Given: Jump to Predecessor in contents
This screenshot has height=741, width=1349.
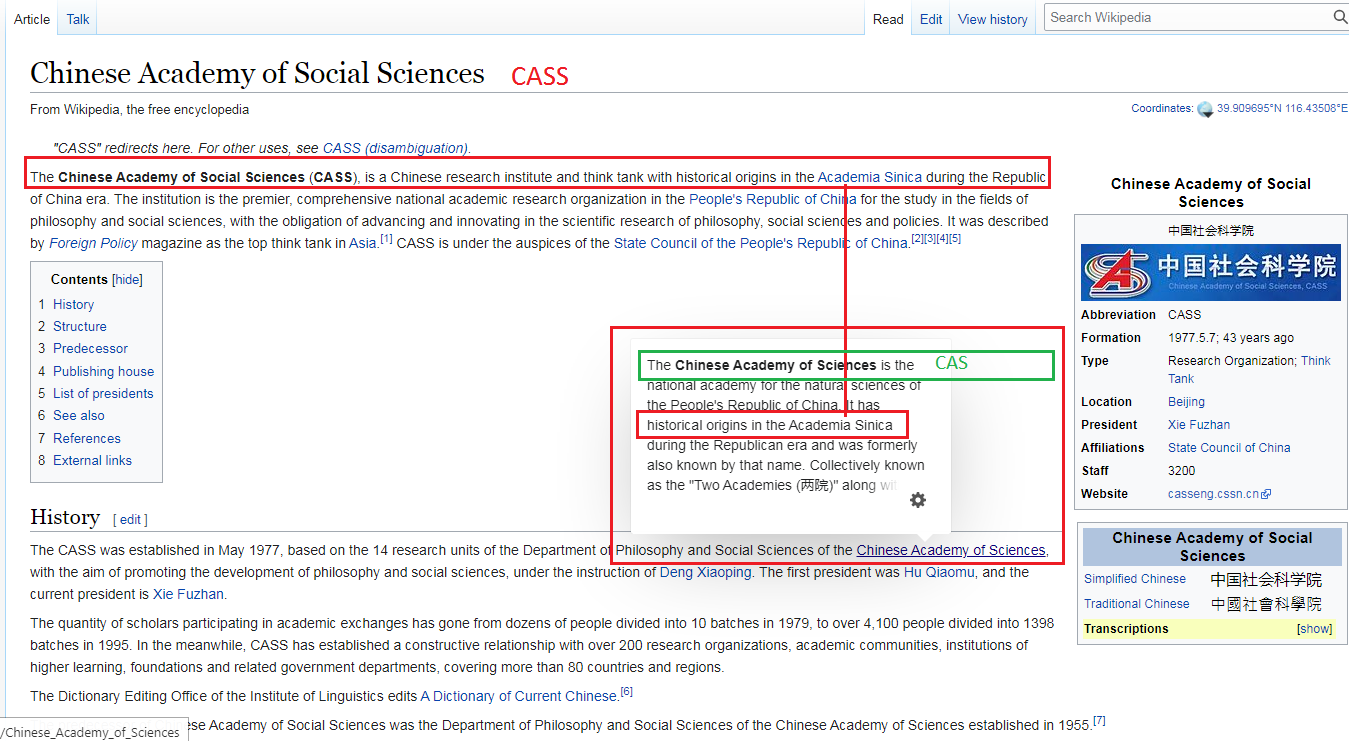Looking at the screenshot, I should (90, 348).
